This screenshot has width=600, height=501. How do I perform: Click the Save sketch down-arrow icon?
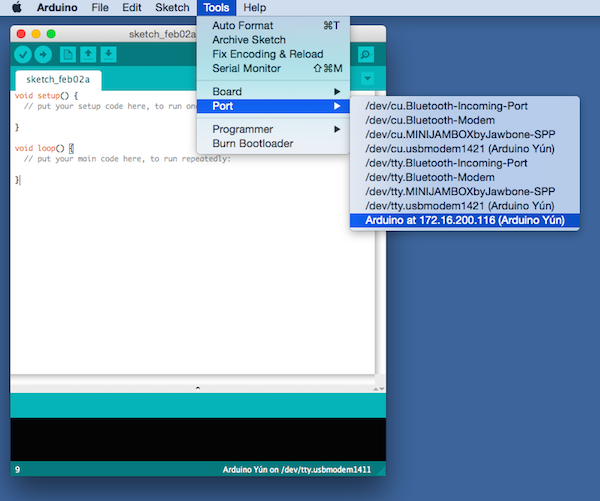108,54
